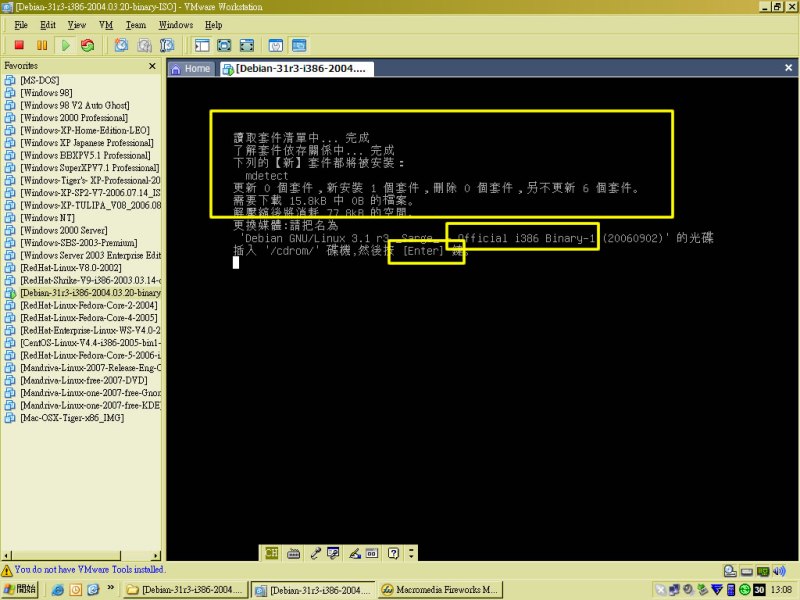The height and width of the screenshot is (600, 800).
Task: Open the VM menu
Action: [x=106, y=25]
